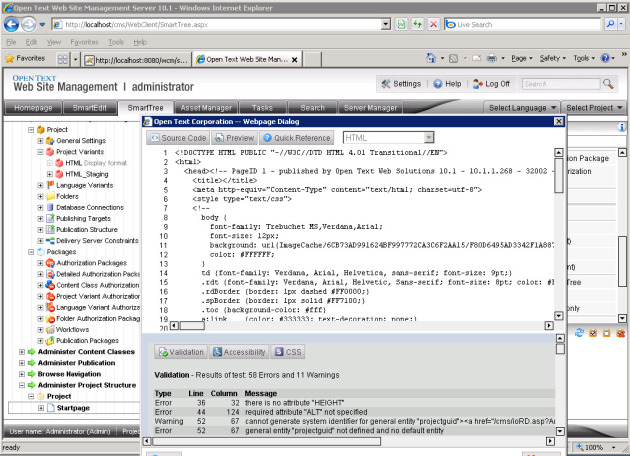
Task: Click the Quick Tabs grid icon
Action: [63, 60]
